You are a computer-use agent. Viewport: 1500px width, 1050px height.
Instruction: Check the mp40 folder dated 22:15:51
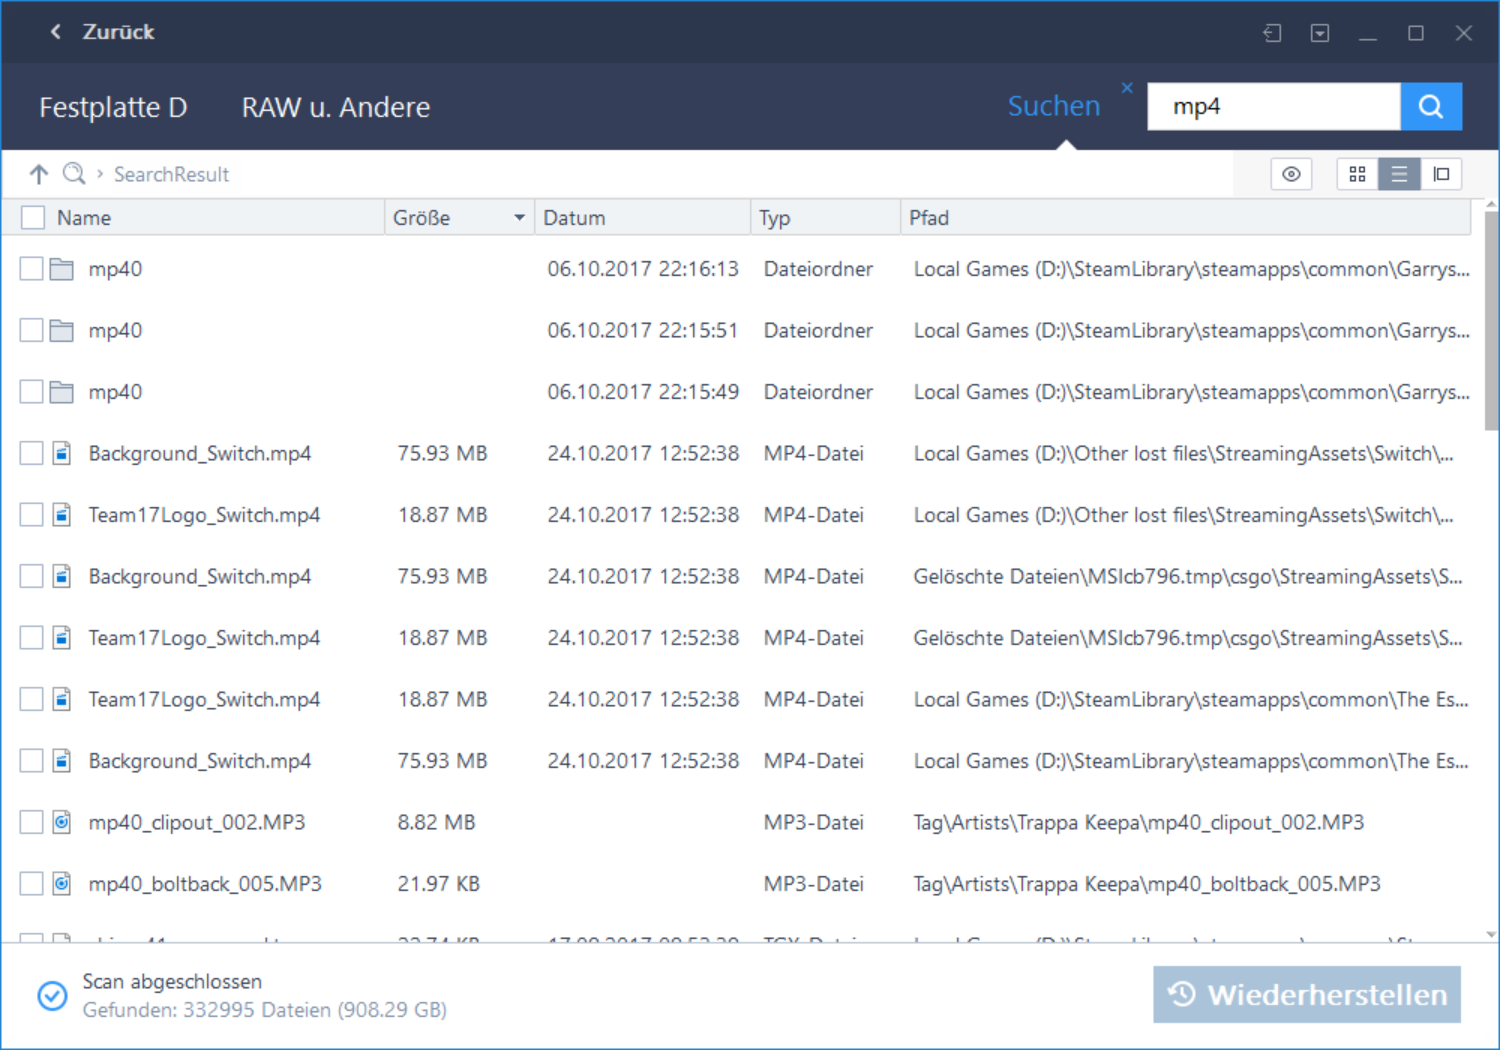pyautogui.click(x=32, y=330)
